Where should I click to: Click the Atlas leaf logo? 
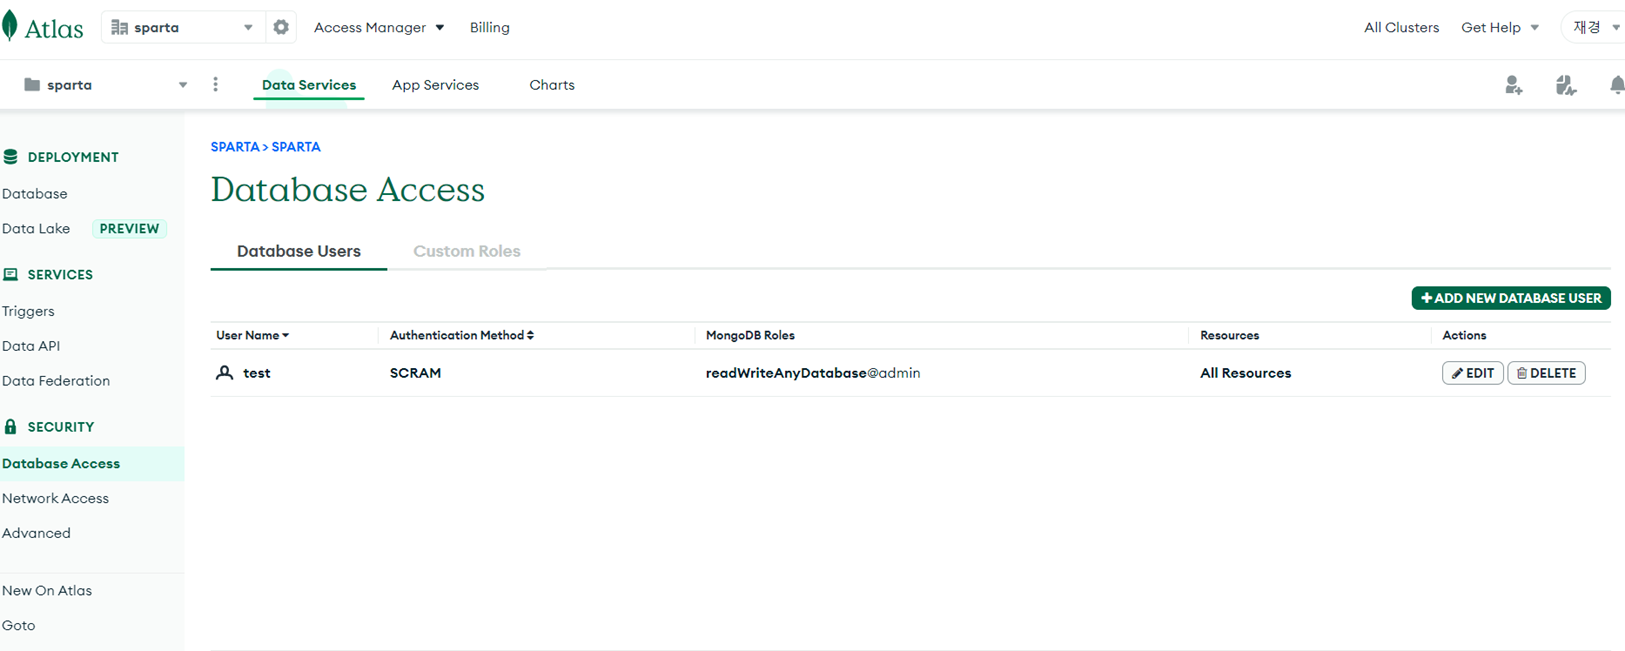tap(10, 27)
